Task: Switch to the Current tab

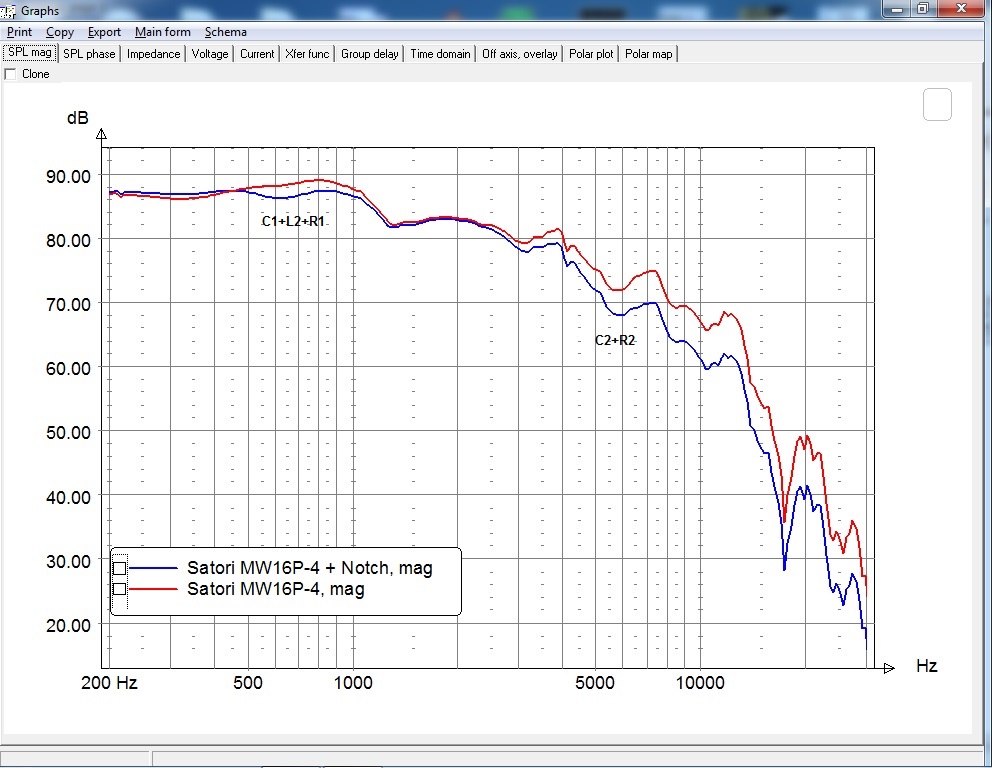Action: [257, 54]
